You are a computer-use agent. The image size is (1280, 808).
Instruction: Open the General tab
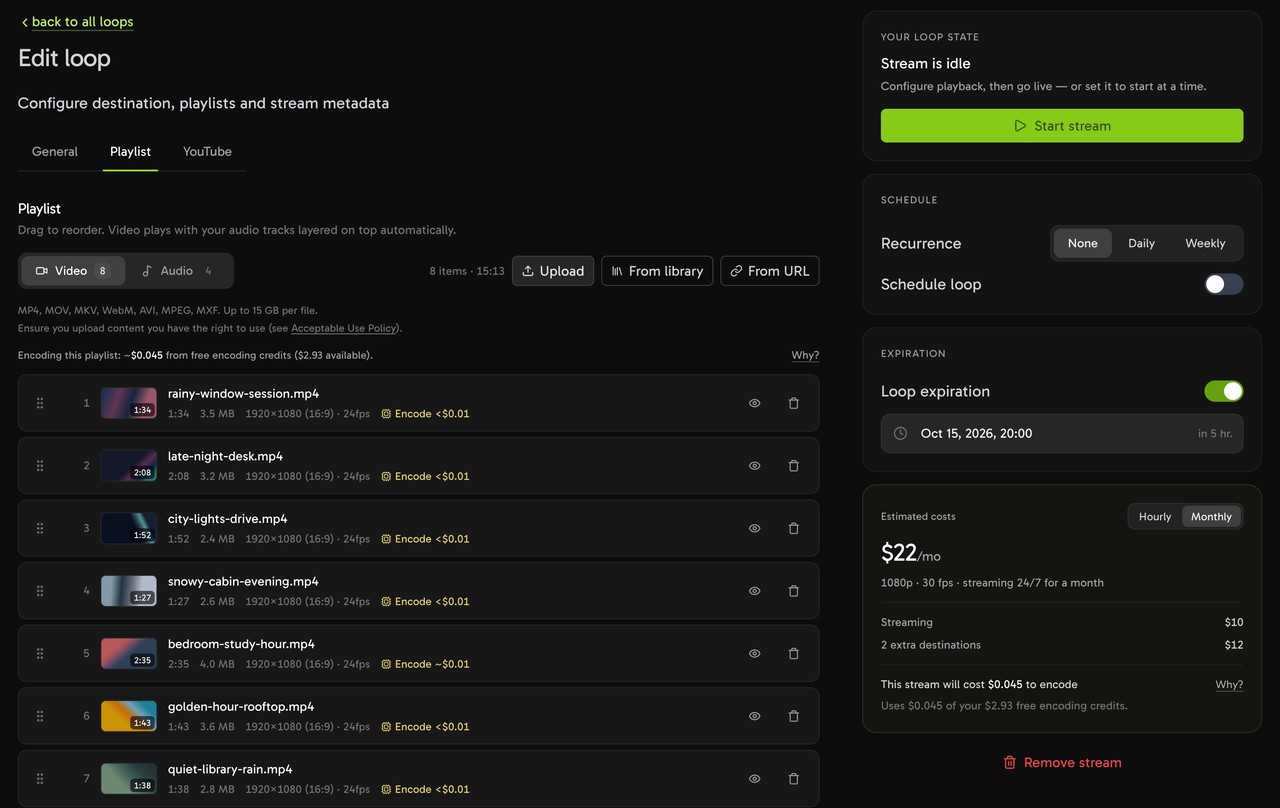click(55, 152)
